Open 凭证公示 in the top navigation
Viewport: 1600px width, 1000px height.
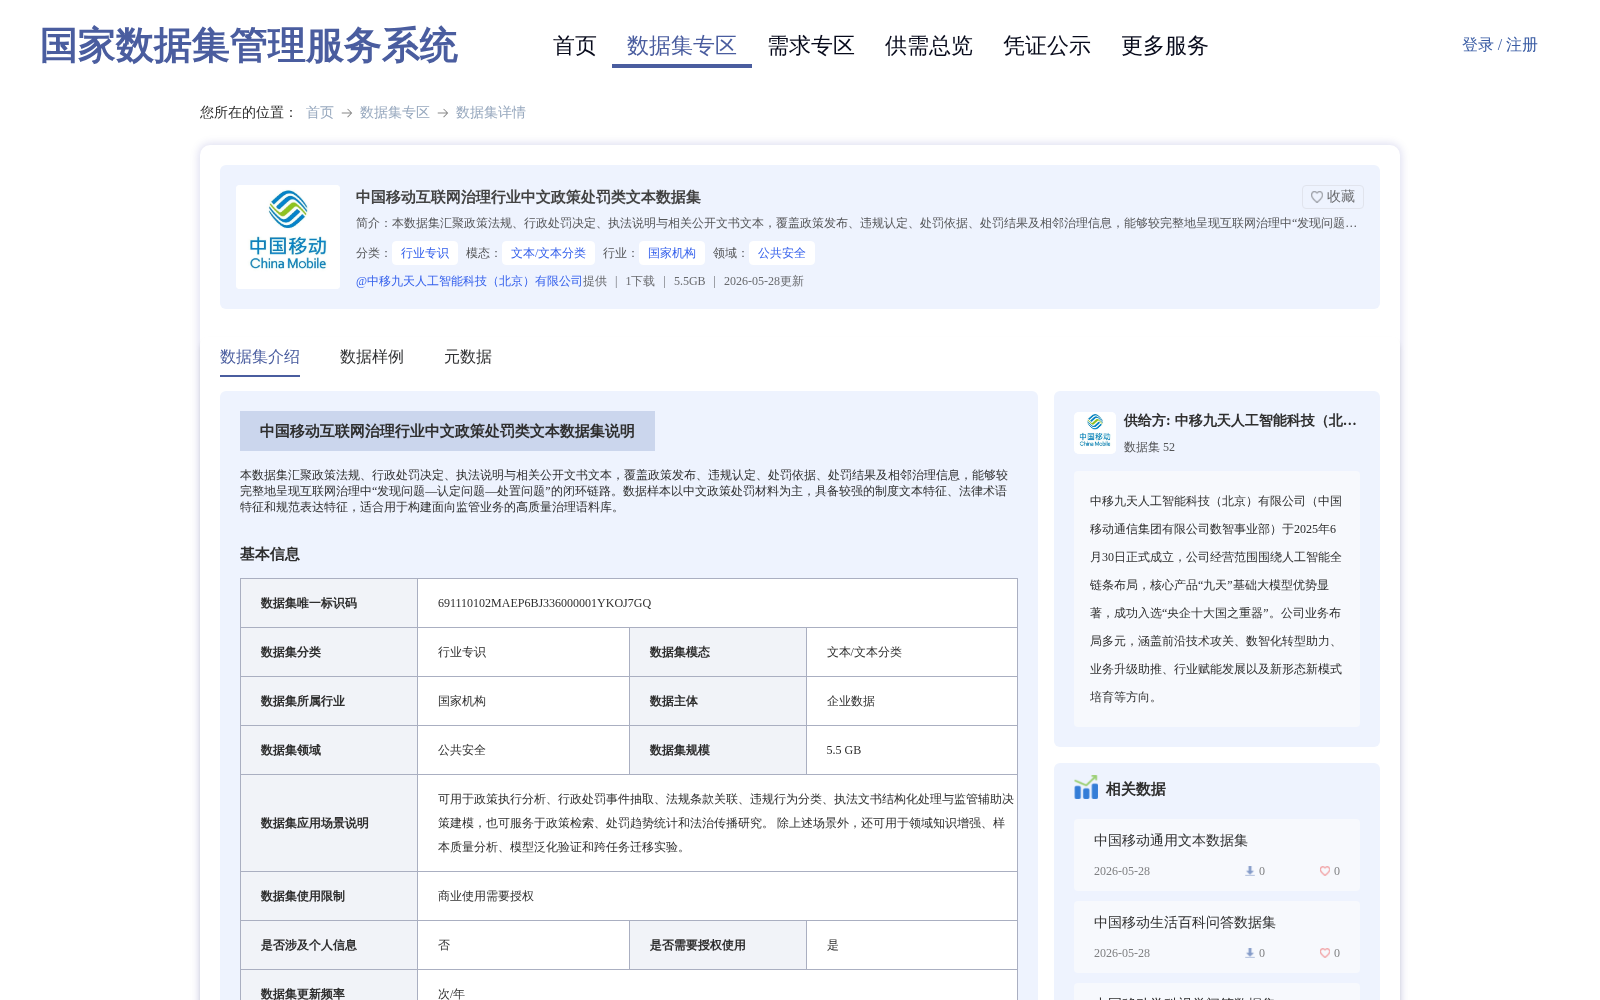point(1047,46)
